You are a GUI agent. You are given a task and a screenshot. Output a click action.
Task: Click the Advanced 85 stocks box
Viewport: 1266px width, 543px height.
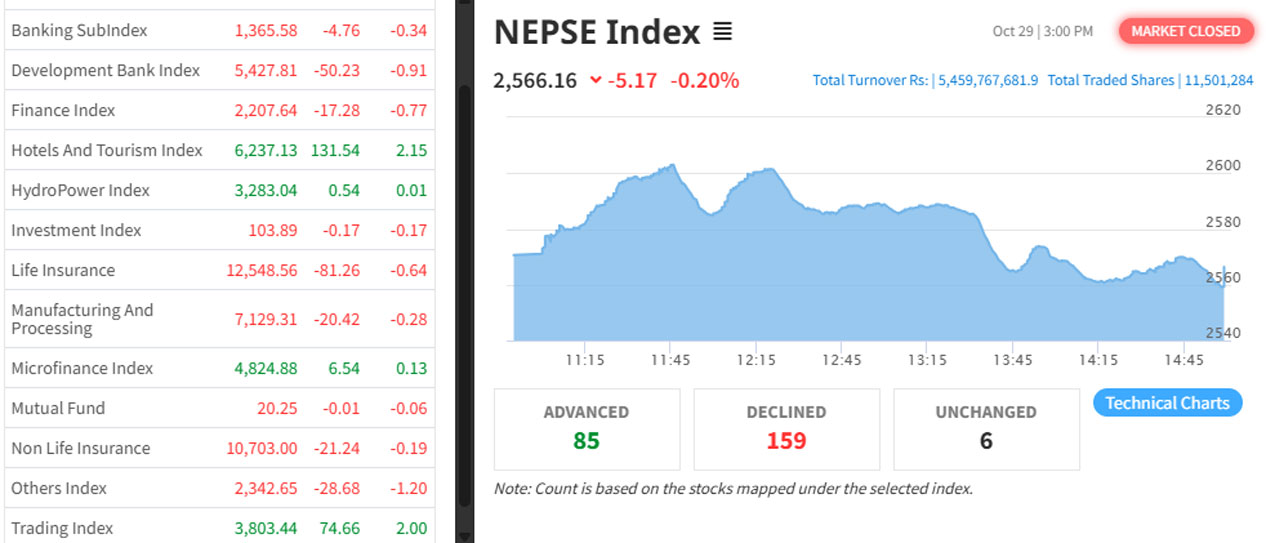tap(586, 428)
